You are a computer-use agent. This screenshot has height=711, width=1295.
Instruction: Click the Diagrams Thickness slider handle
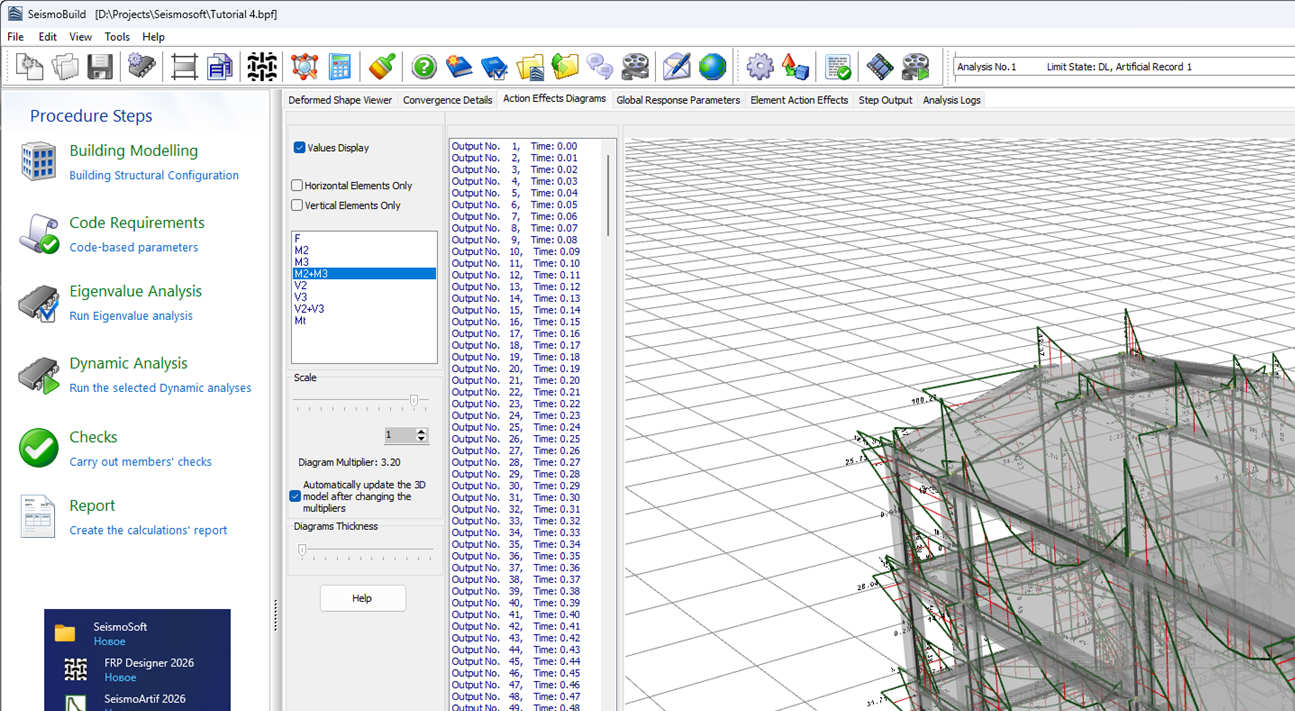click(x=302, y=550)
